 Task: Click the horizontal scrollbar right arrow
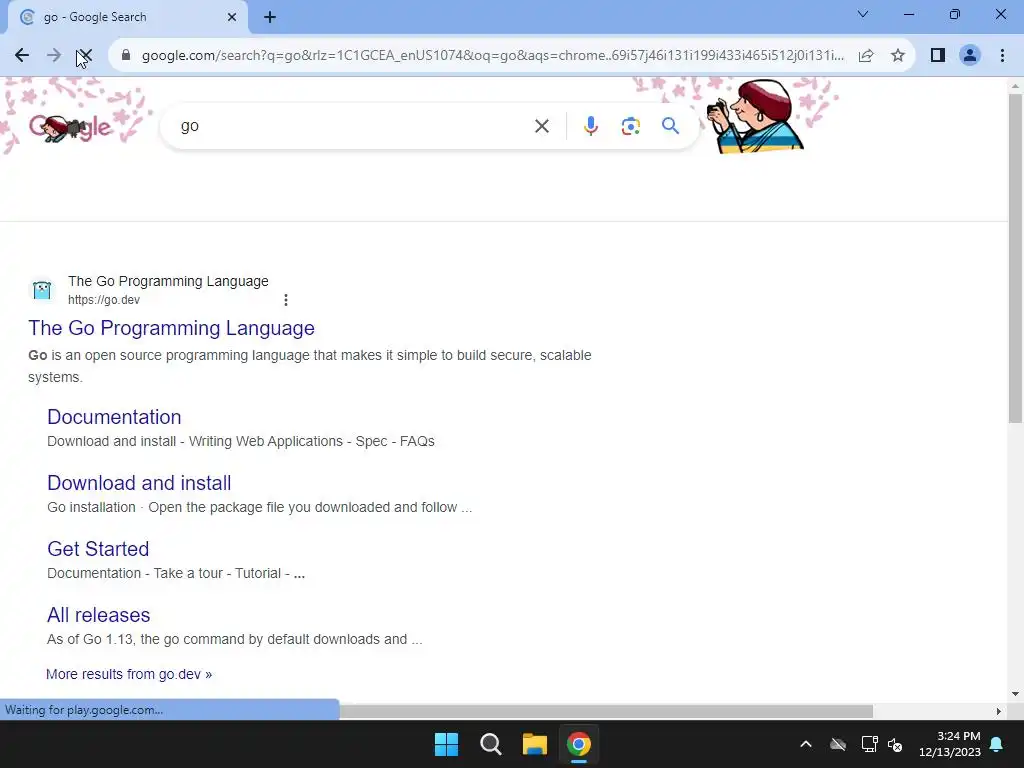pyautogui.click(x=999, y=711)
